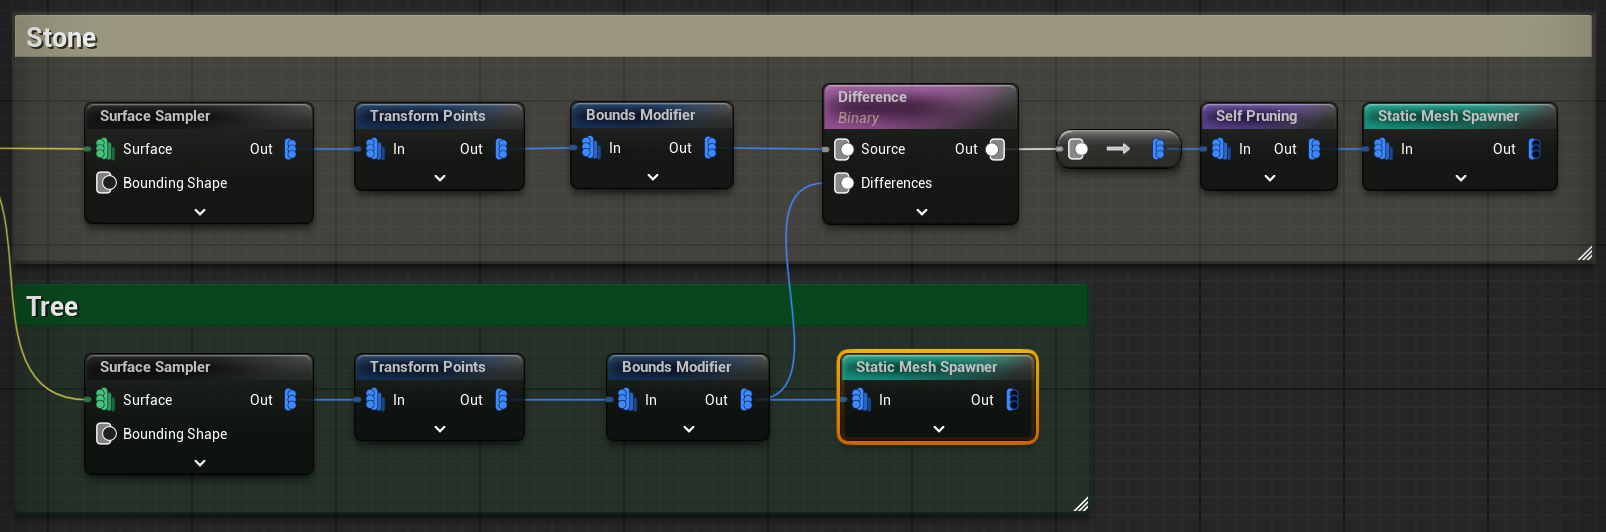
Task: Expand Stone Surface Sampler node pins
Action: click(200, 212)
